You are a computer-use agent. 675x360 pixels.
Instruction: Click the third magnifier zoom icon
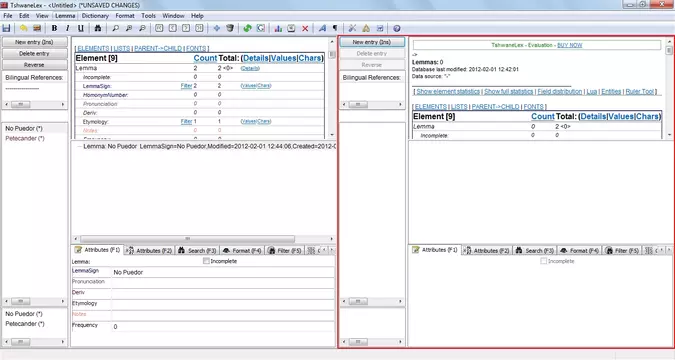(x=142, y=28)
